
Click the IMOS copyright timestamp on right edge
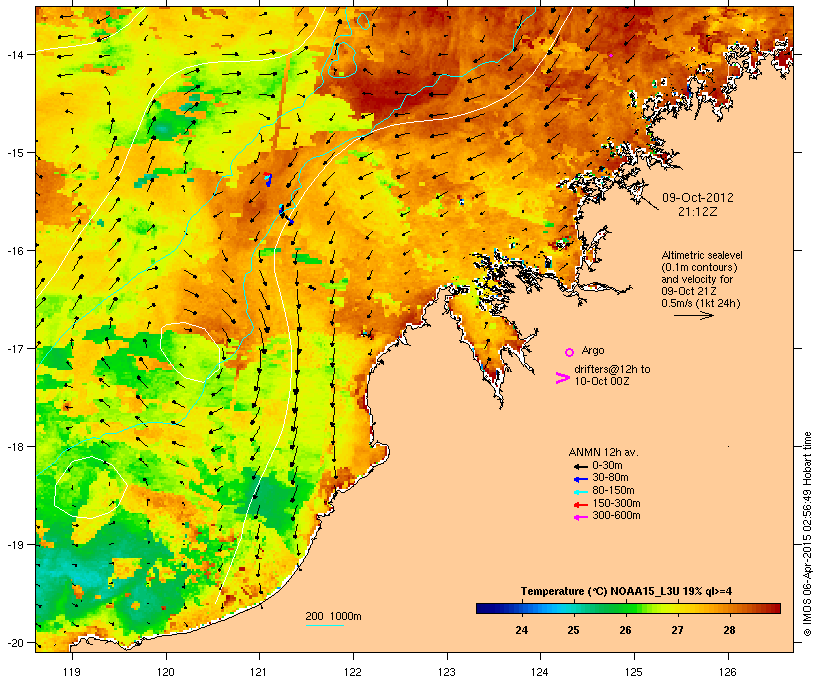click(x=807, y=535)
